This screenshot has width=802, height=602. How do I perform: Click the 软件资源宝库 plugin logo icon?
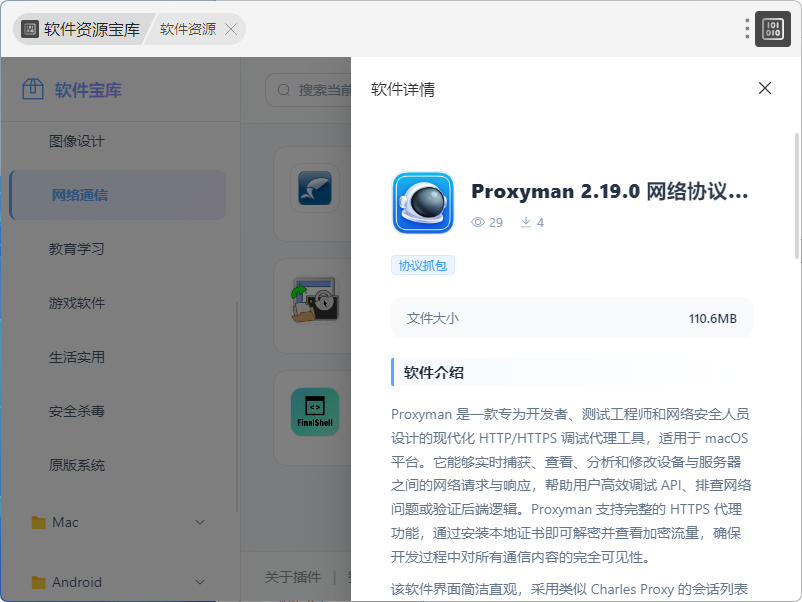click(x=30, y=29)
